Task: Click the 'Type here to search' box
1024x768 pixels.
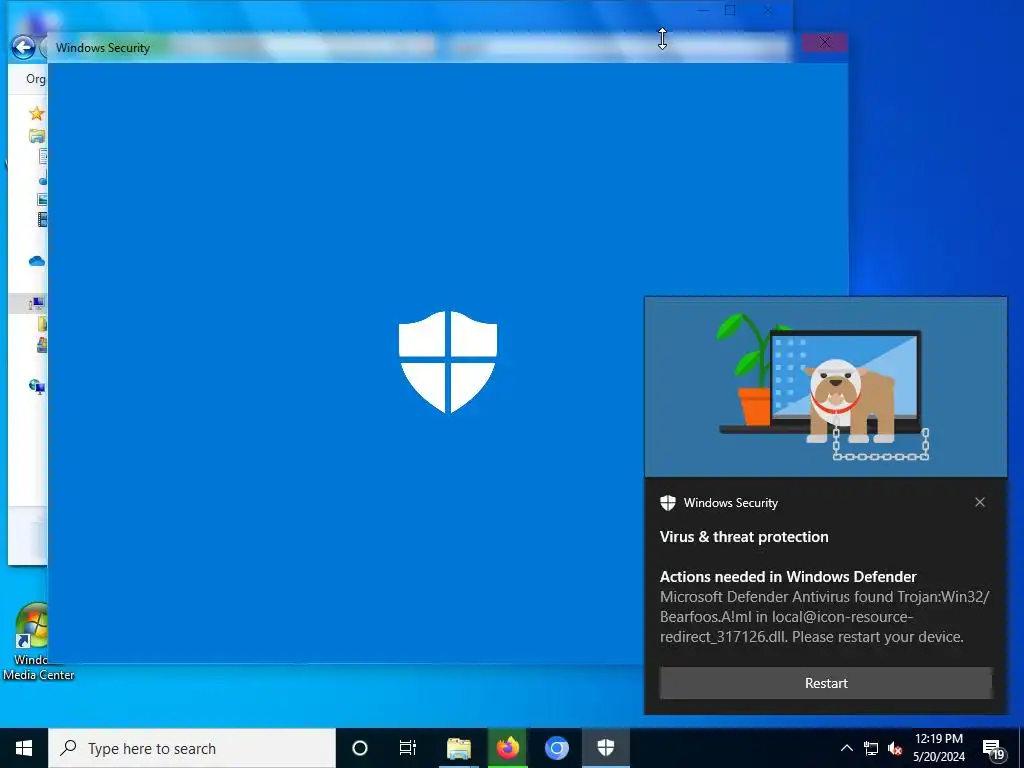Action: (x=192, y=748)
